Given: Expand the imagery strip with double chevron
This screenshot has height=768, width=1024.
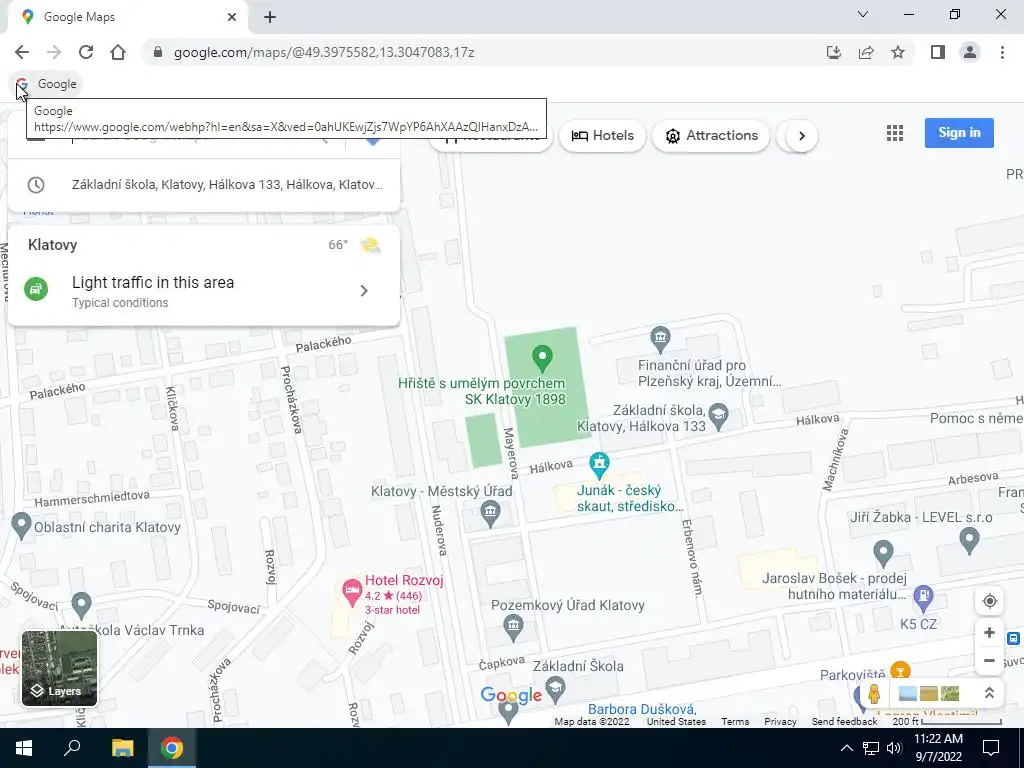Looking at the screenshot, I should click(989, 694).
